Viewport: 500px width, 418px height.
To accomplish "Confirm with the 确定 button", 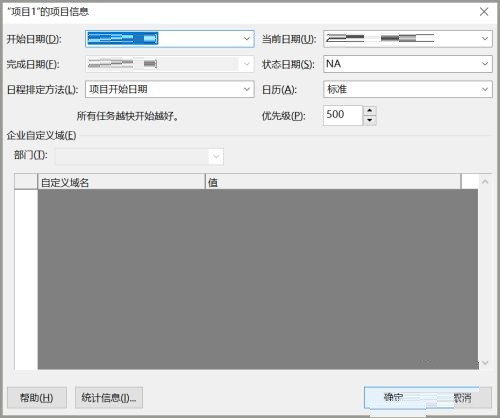I will tap(393, 397).
